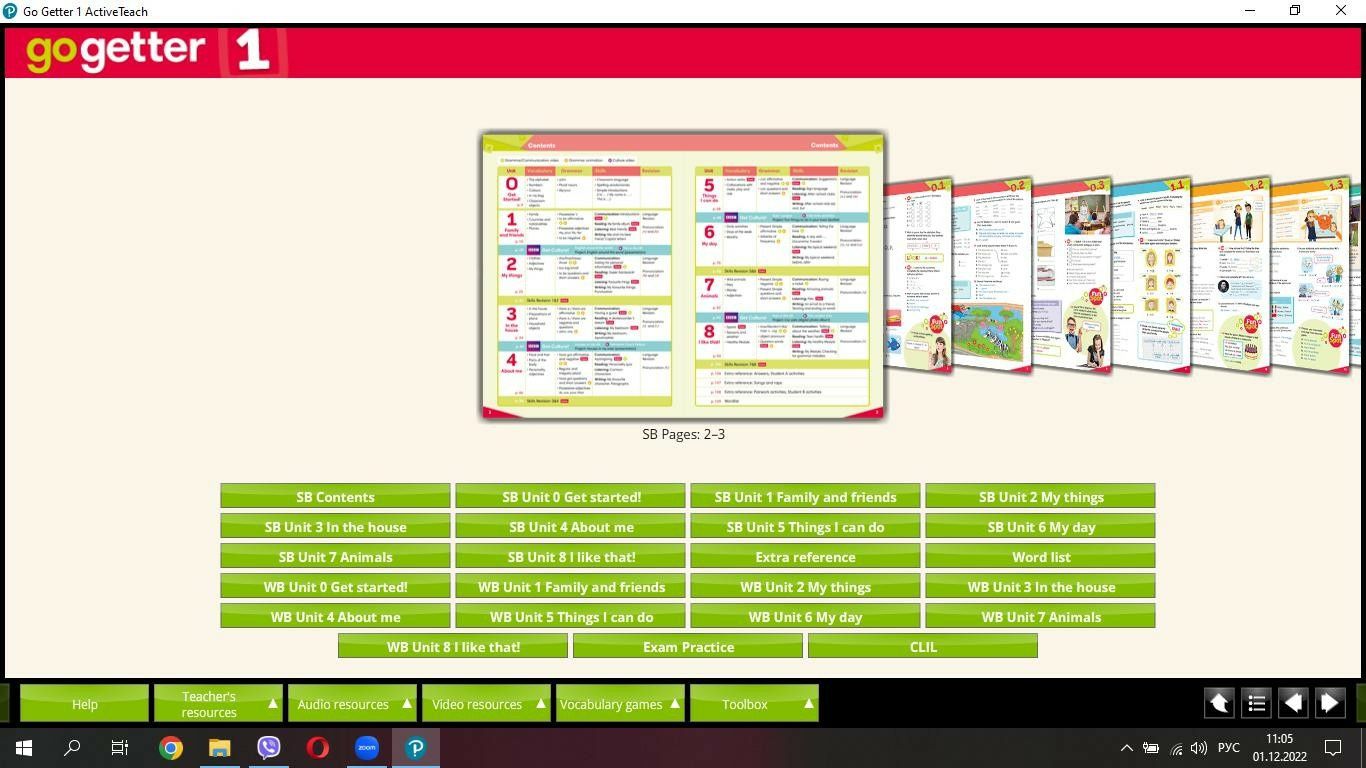Screen dimensions: 1366x768
Task: Open volume control in tray
Action: click(1199, 747)
